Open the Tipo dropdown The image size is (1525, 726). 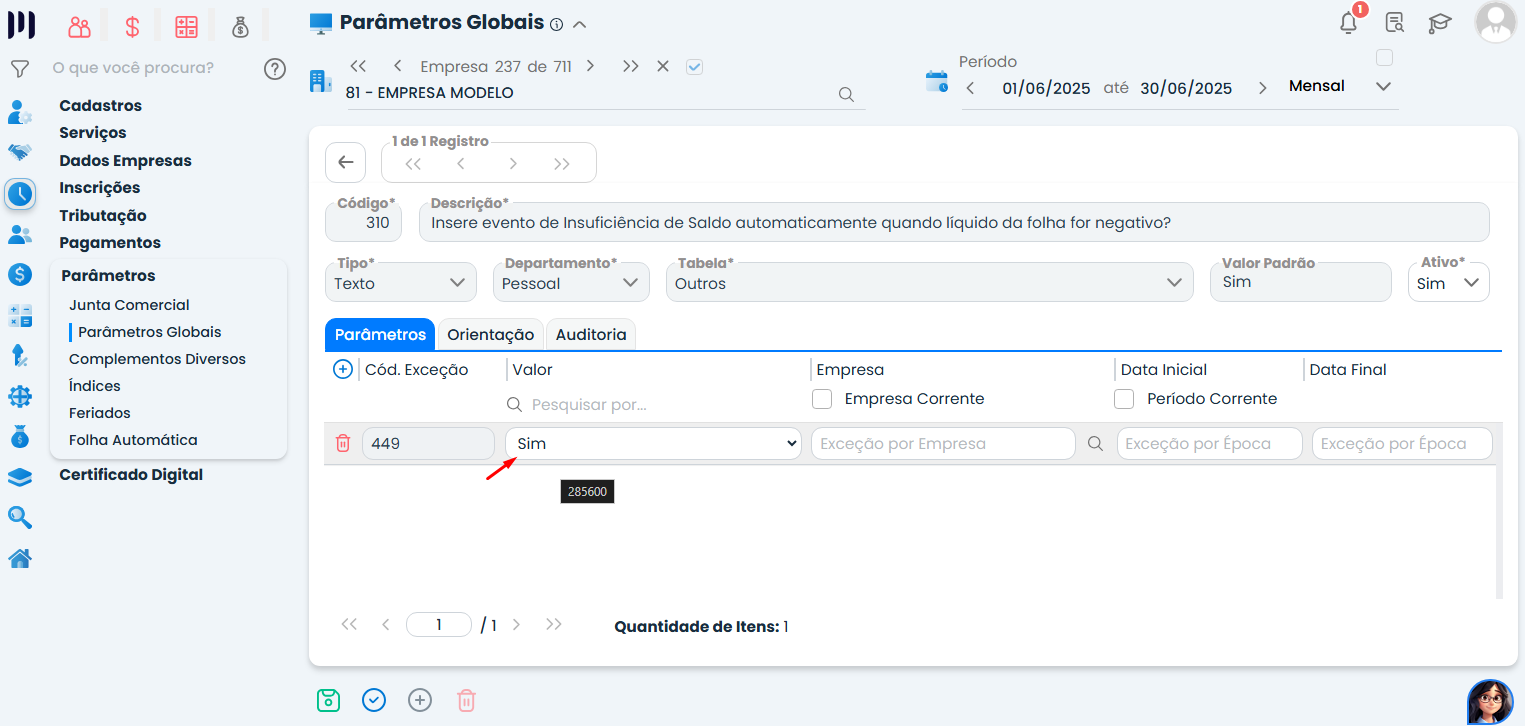pos(401,283)
